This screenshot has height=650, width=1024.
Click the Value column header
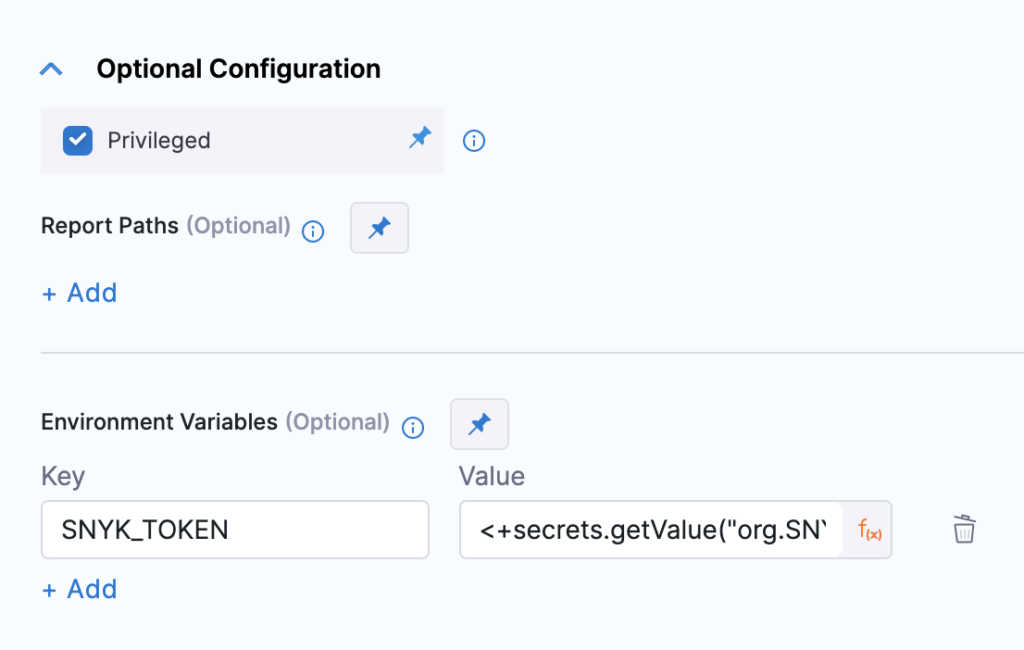point(492,476)
